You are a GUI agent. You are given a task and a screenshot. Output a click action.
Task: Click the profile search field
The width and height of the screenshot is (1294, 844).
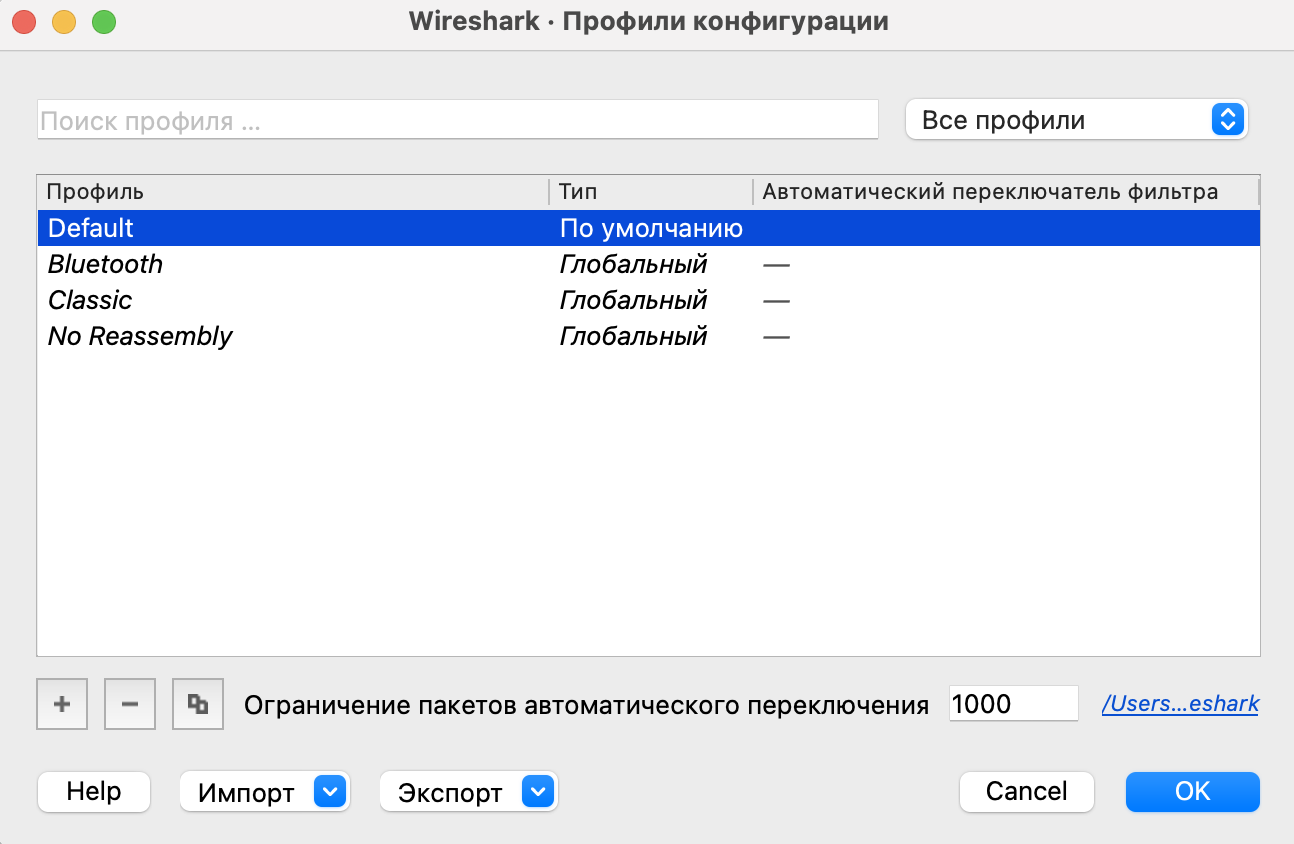click(457, 118)
